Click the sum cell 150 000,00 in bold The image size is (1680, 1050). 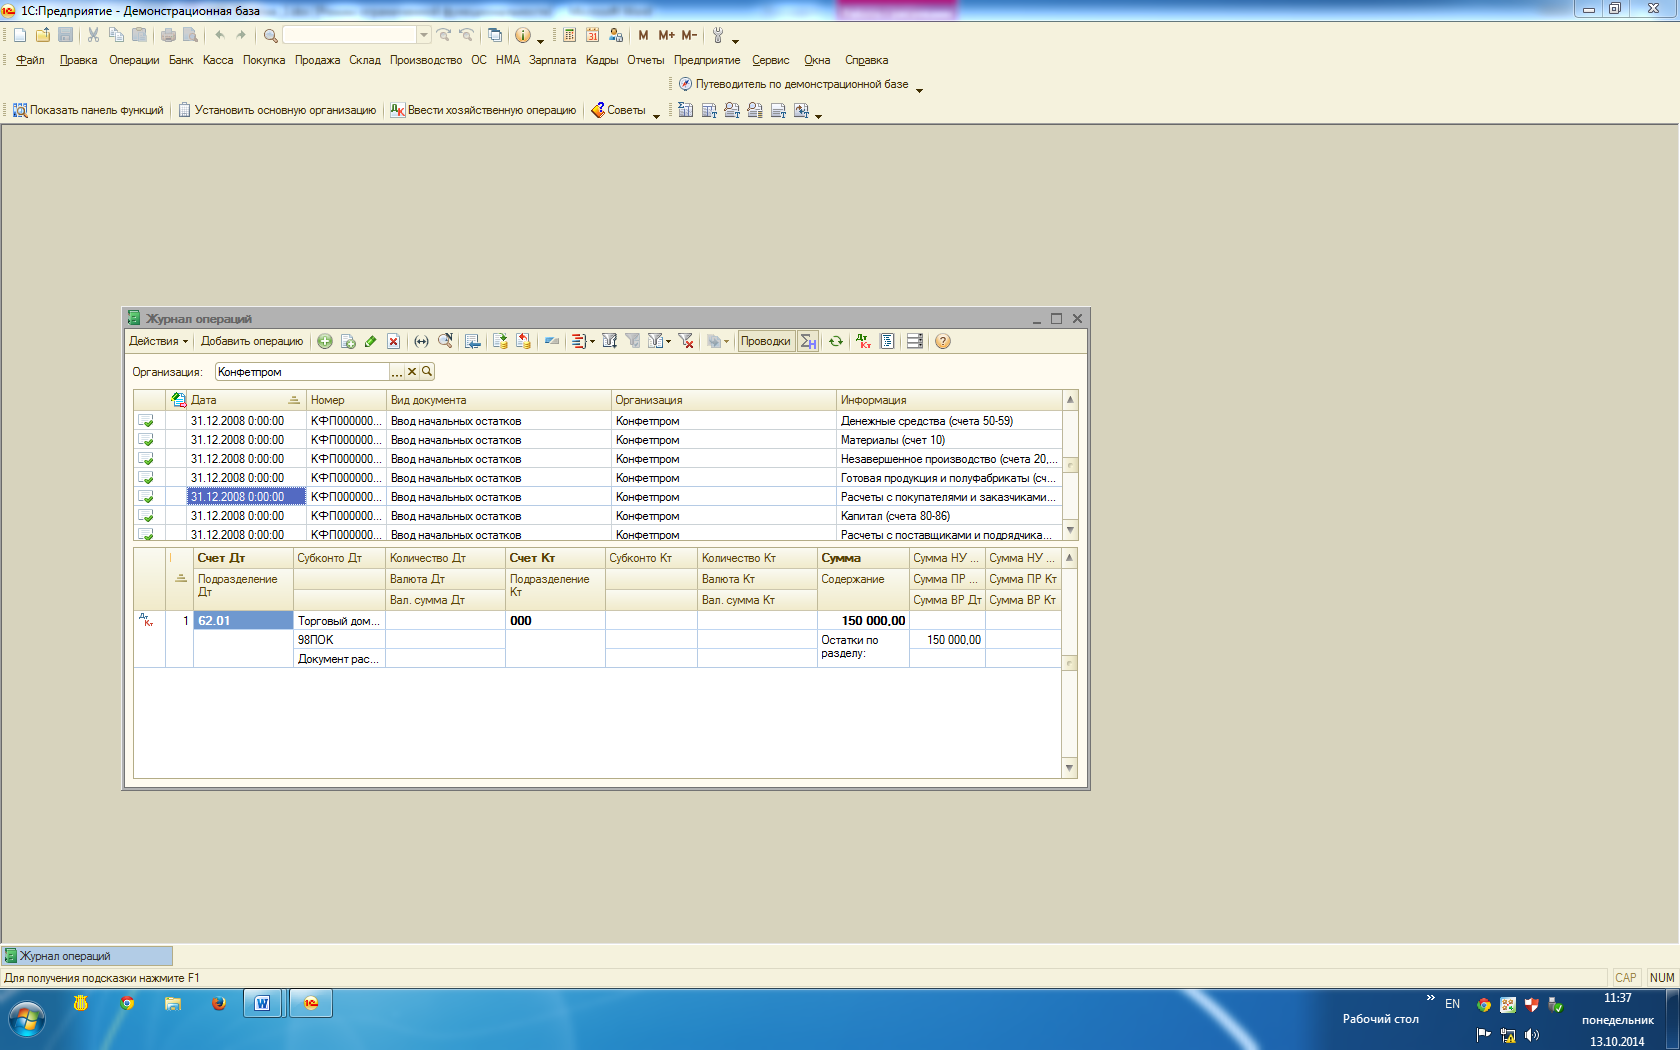point(863,621)
